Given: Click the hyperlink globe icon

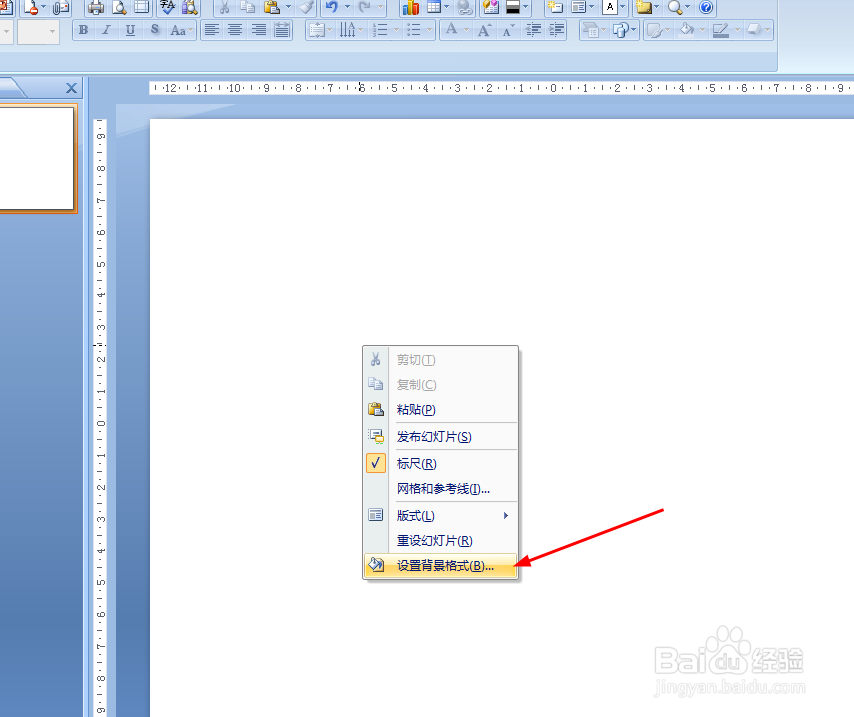Looking at the screenshot, I should 465,7.
